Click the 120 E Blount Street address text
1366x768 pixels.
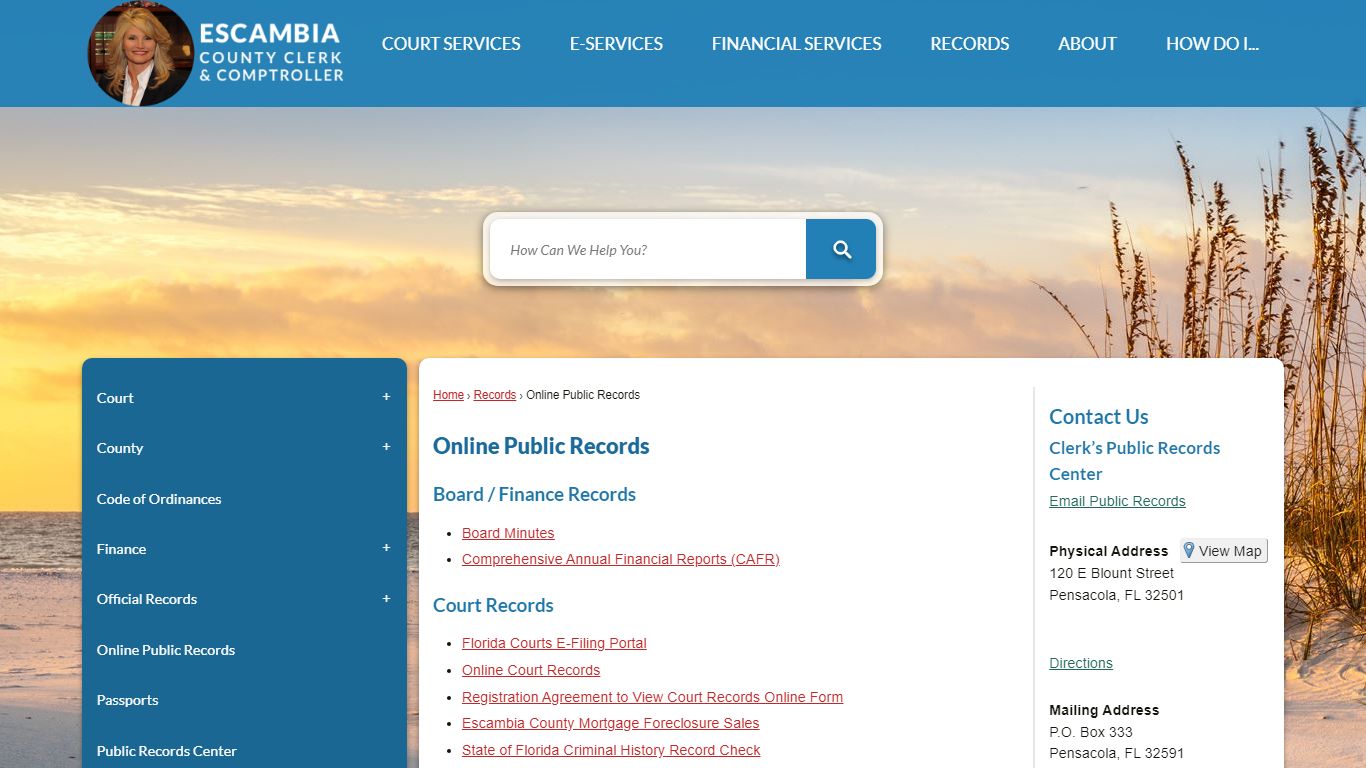[1112, 573]
